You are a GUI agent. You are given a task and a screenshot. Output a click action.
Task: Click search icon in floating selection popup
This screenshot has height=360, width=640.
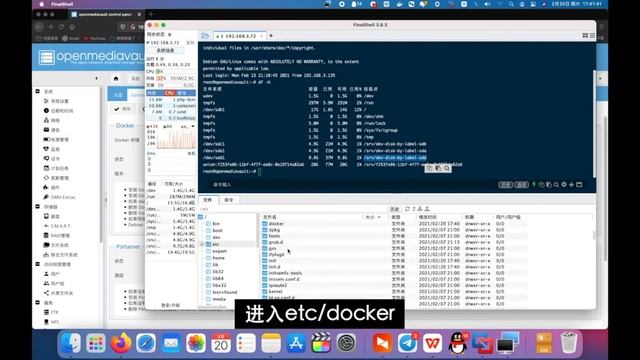coord(447,168)
